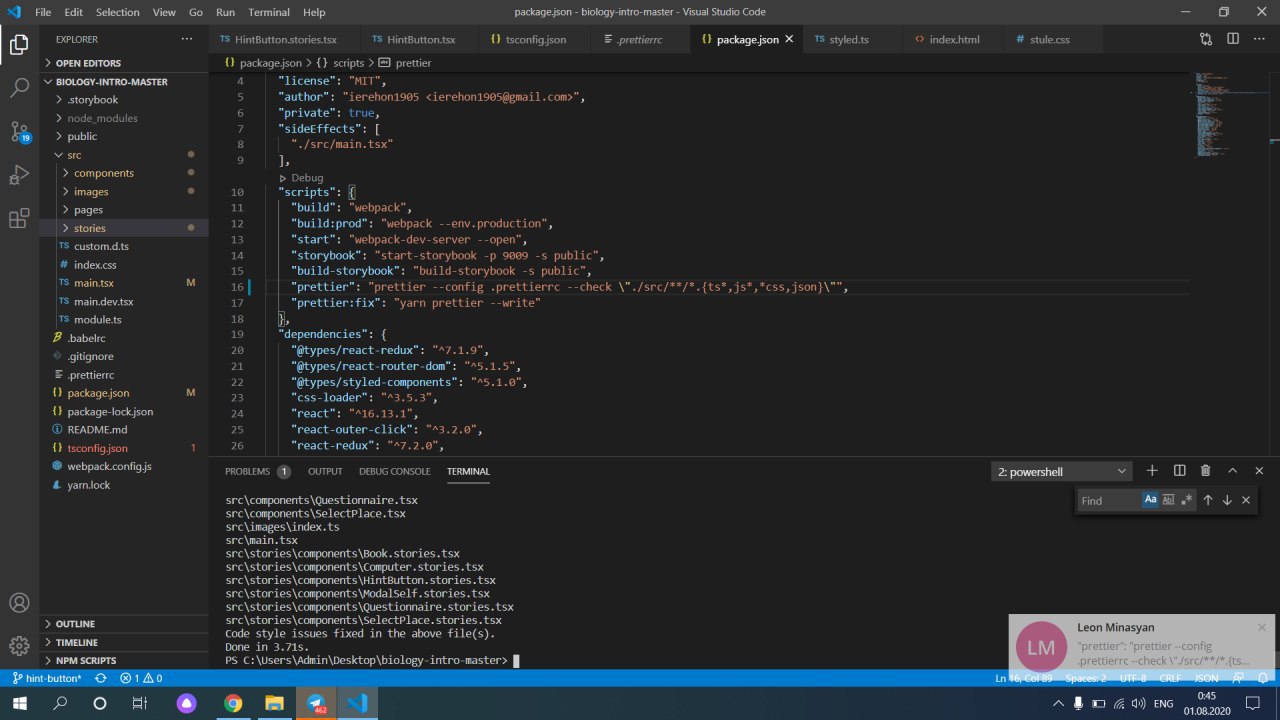Screen dimensions: 1280x720
Task: Change UTF-8 file encoding
Action: 1132,678
